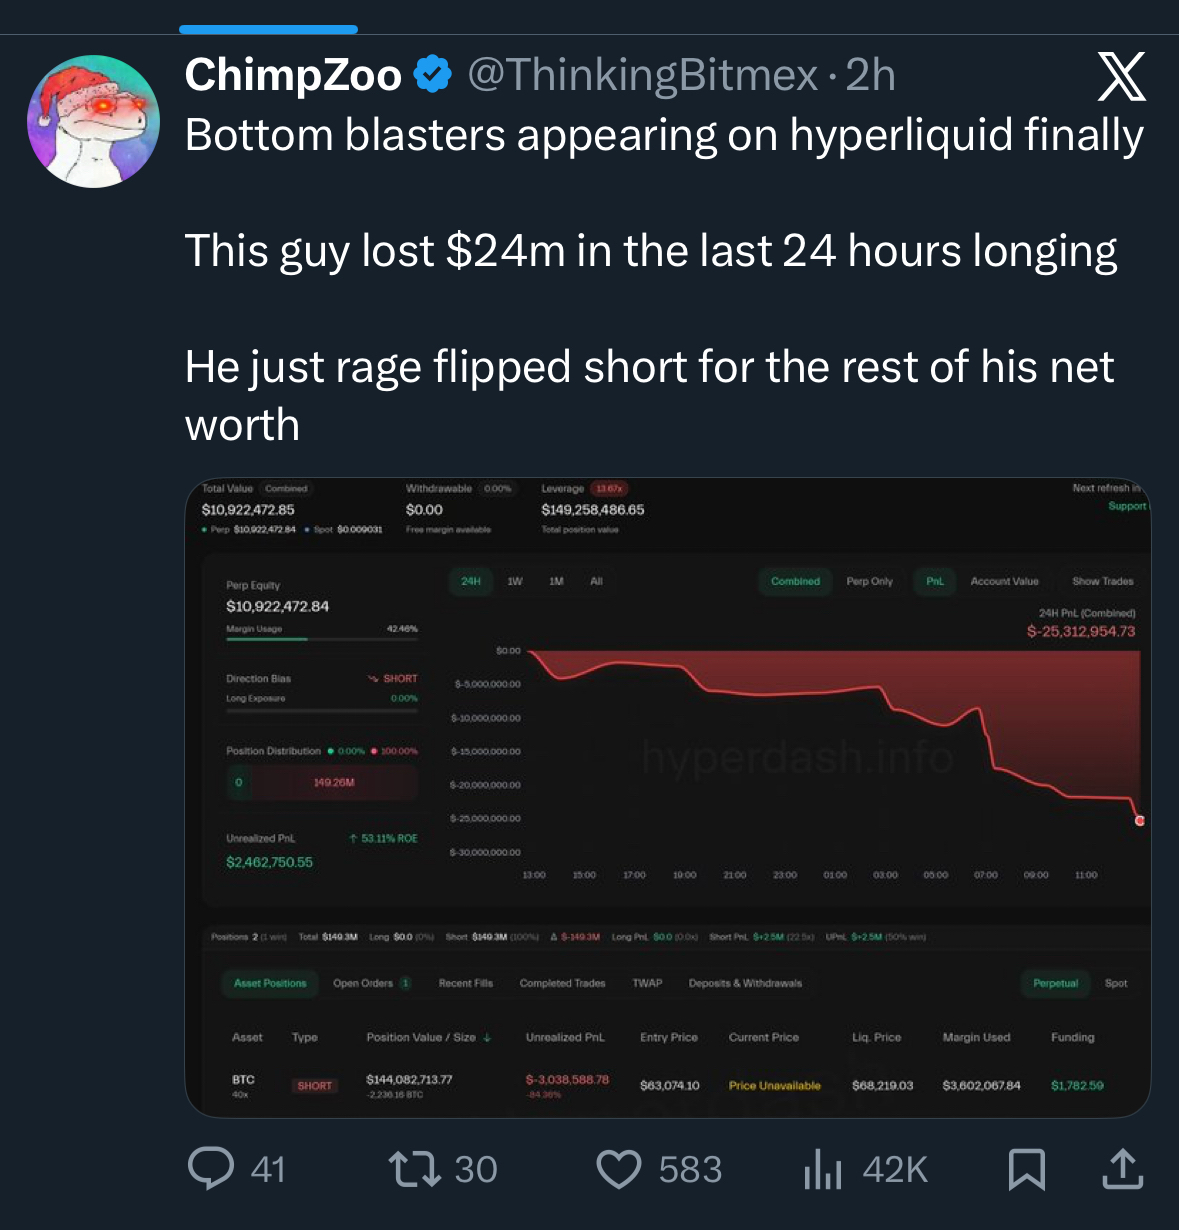This screenshot has width=1179, height=1230.
Task: Click the @ThinkingBitmex handle link
Action: tap(642, 75)
